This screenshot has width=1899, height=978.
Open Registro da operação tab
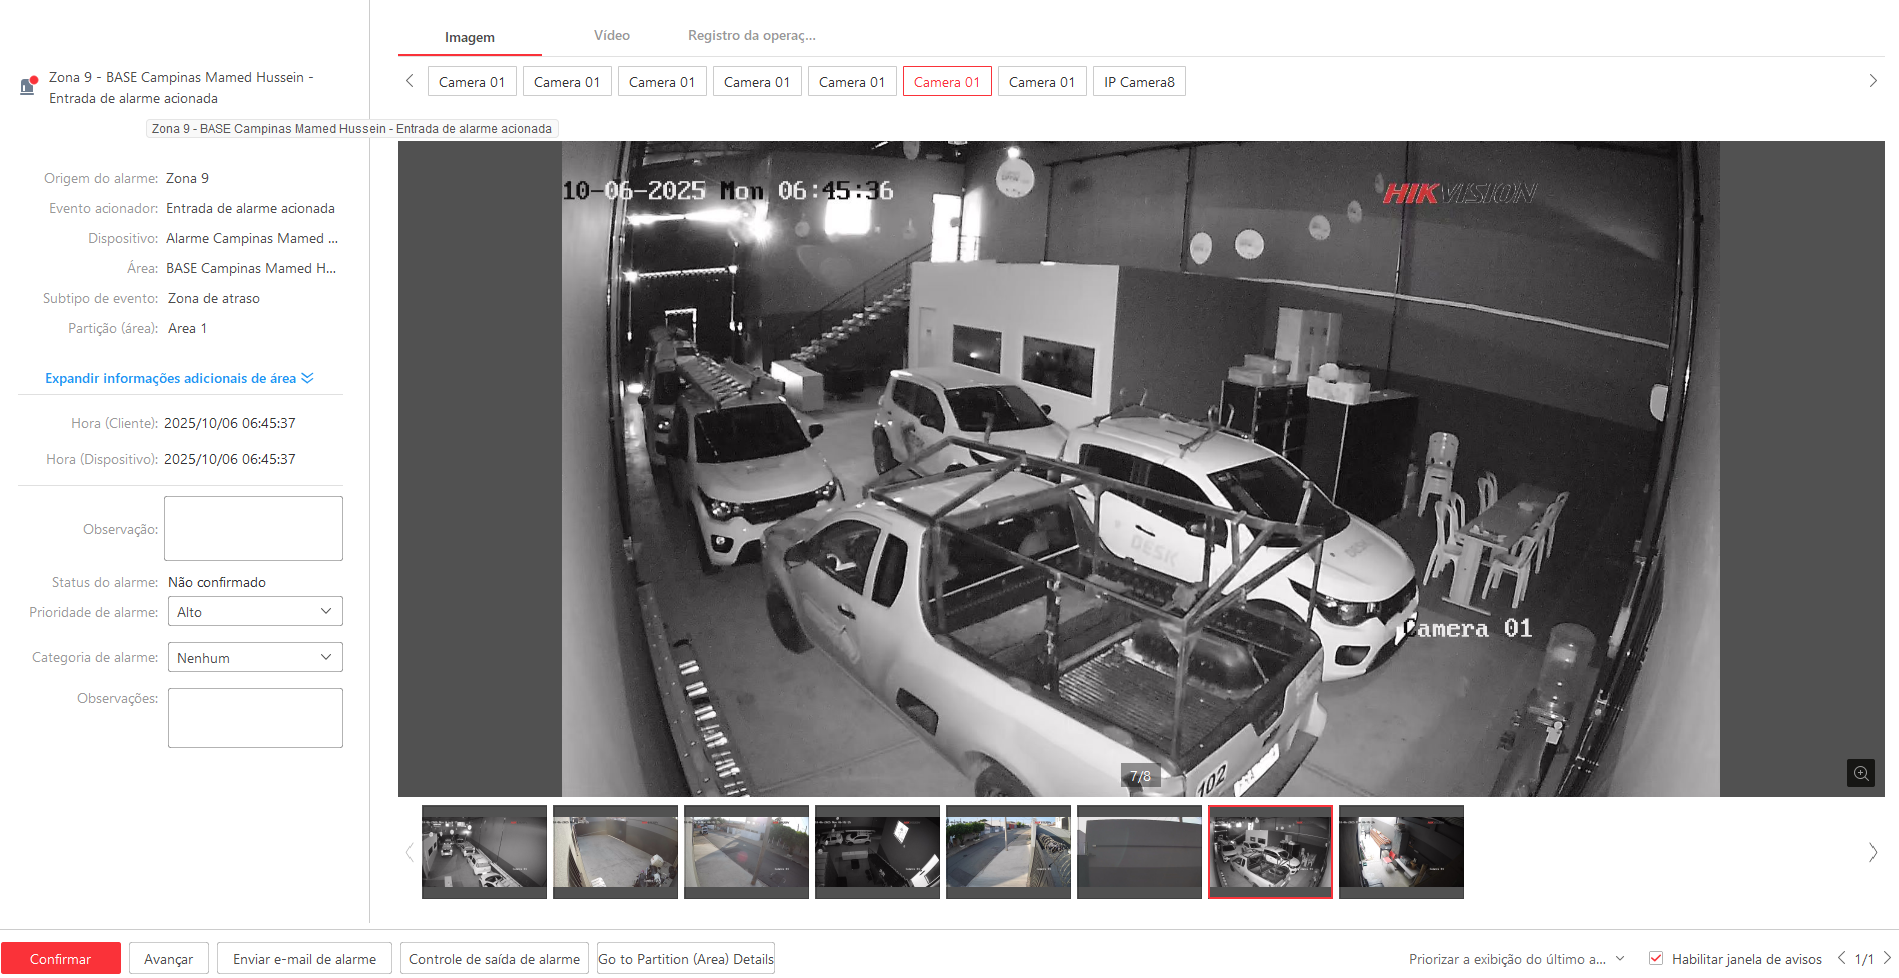(751, 35)
